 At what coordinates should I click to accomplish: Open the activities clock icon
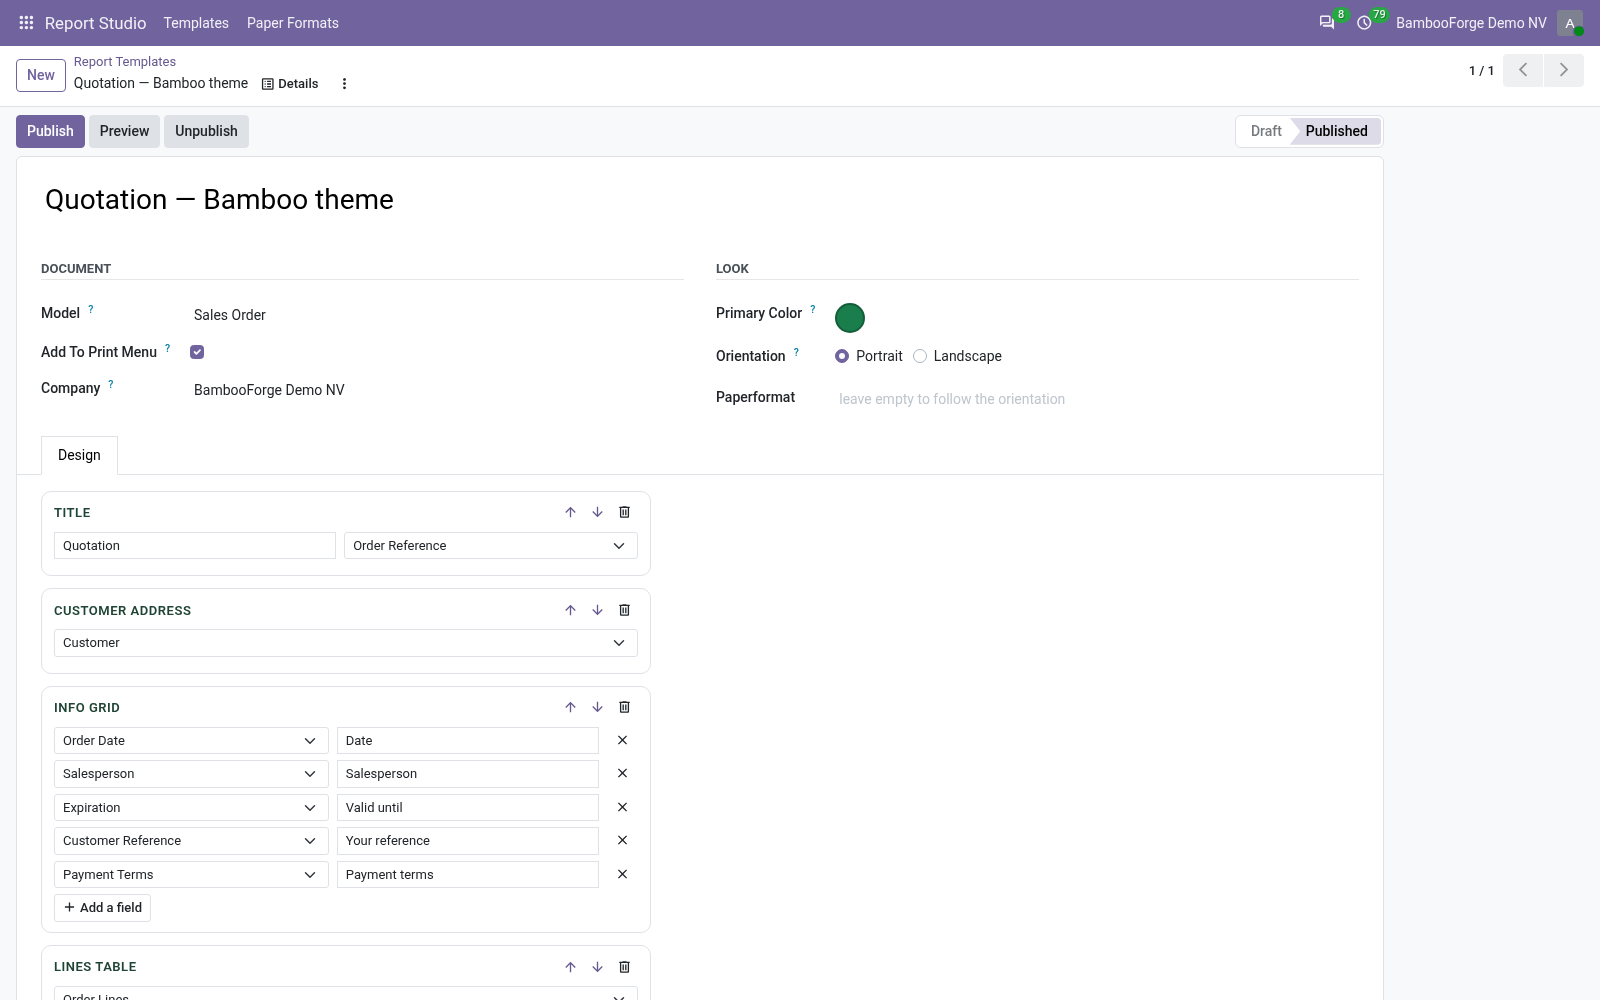[x=1364, y=23]
